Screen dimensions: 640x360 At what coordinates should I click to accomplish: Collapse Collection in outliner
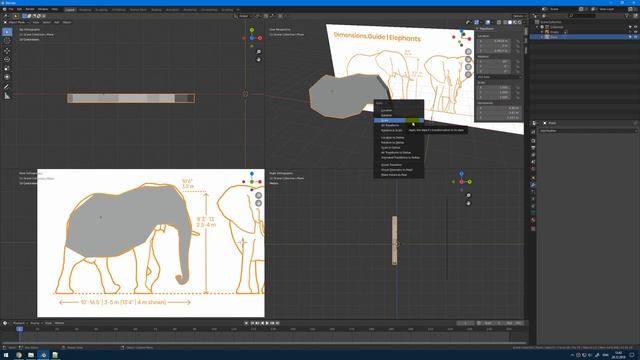(538, 27)
